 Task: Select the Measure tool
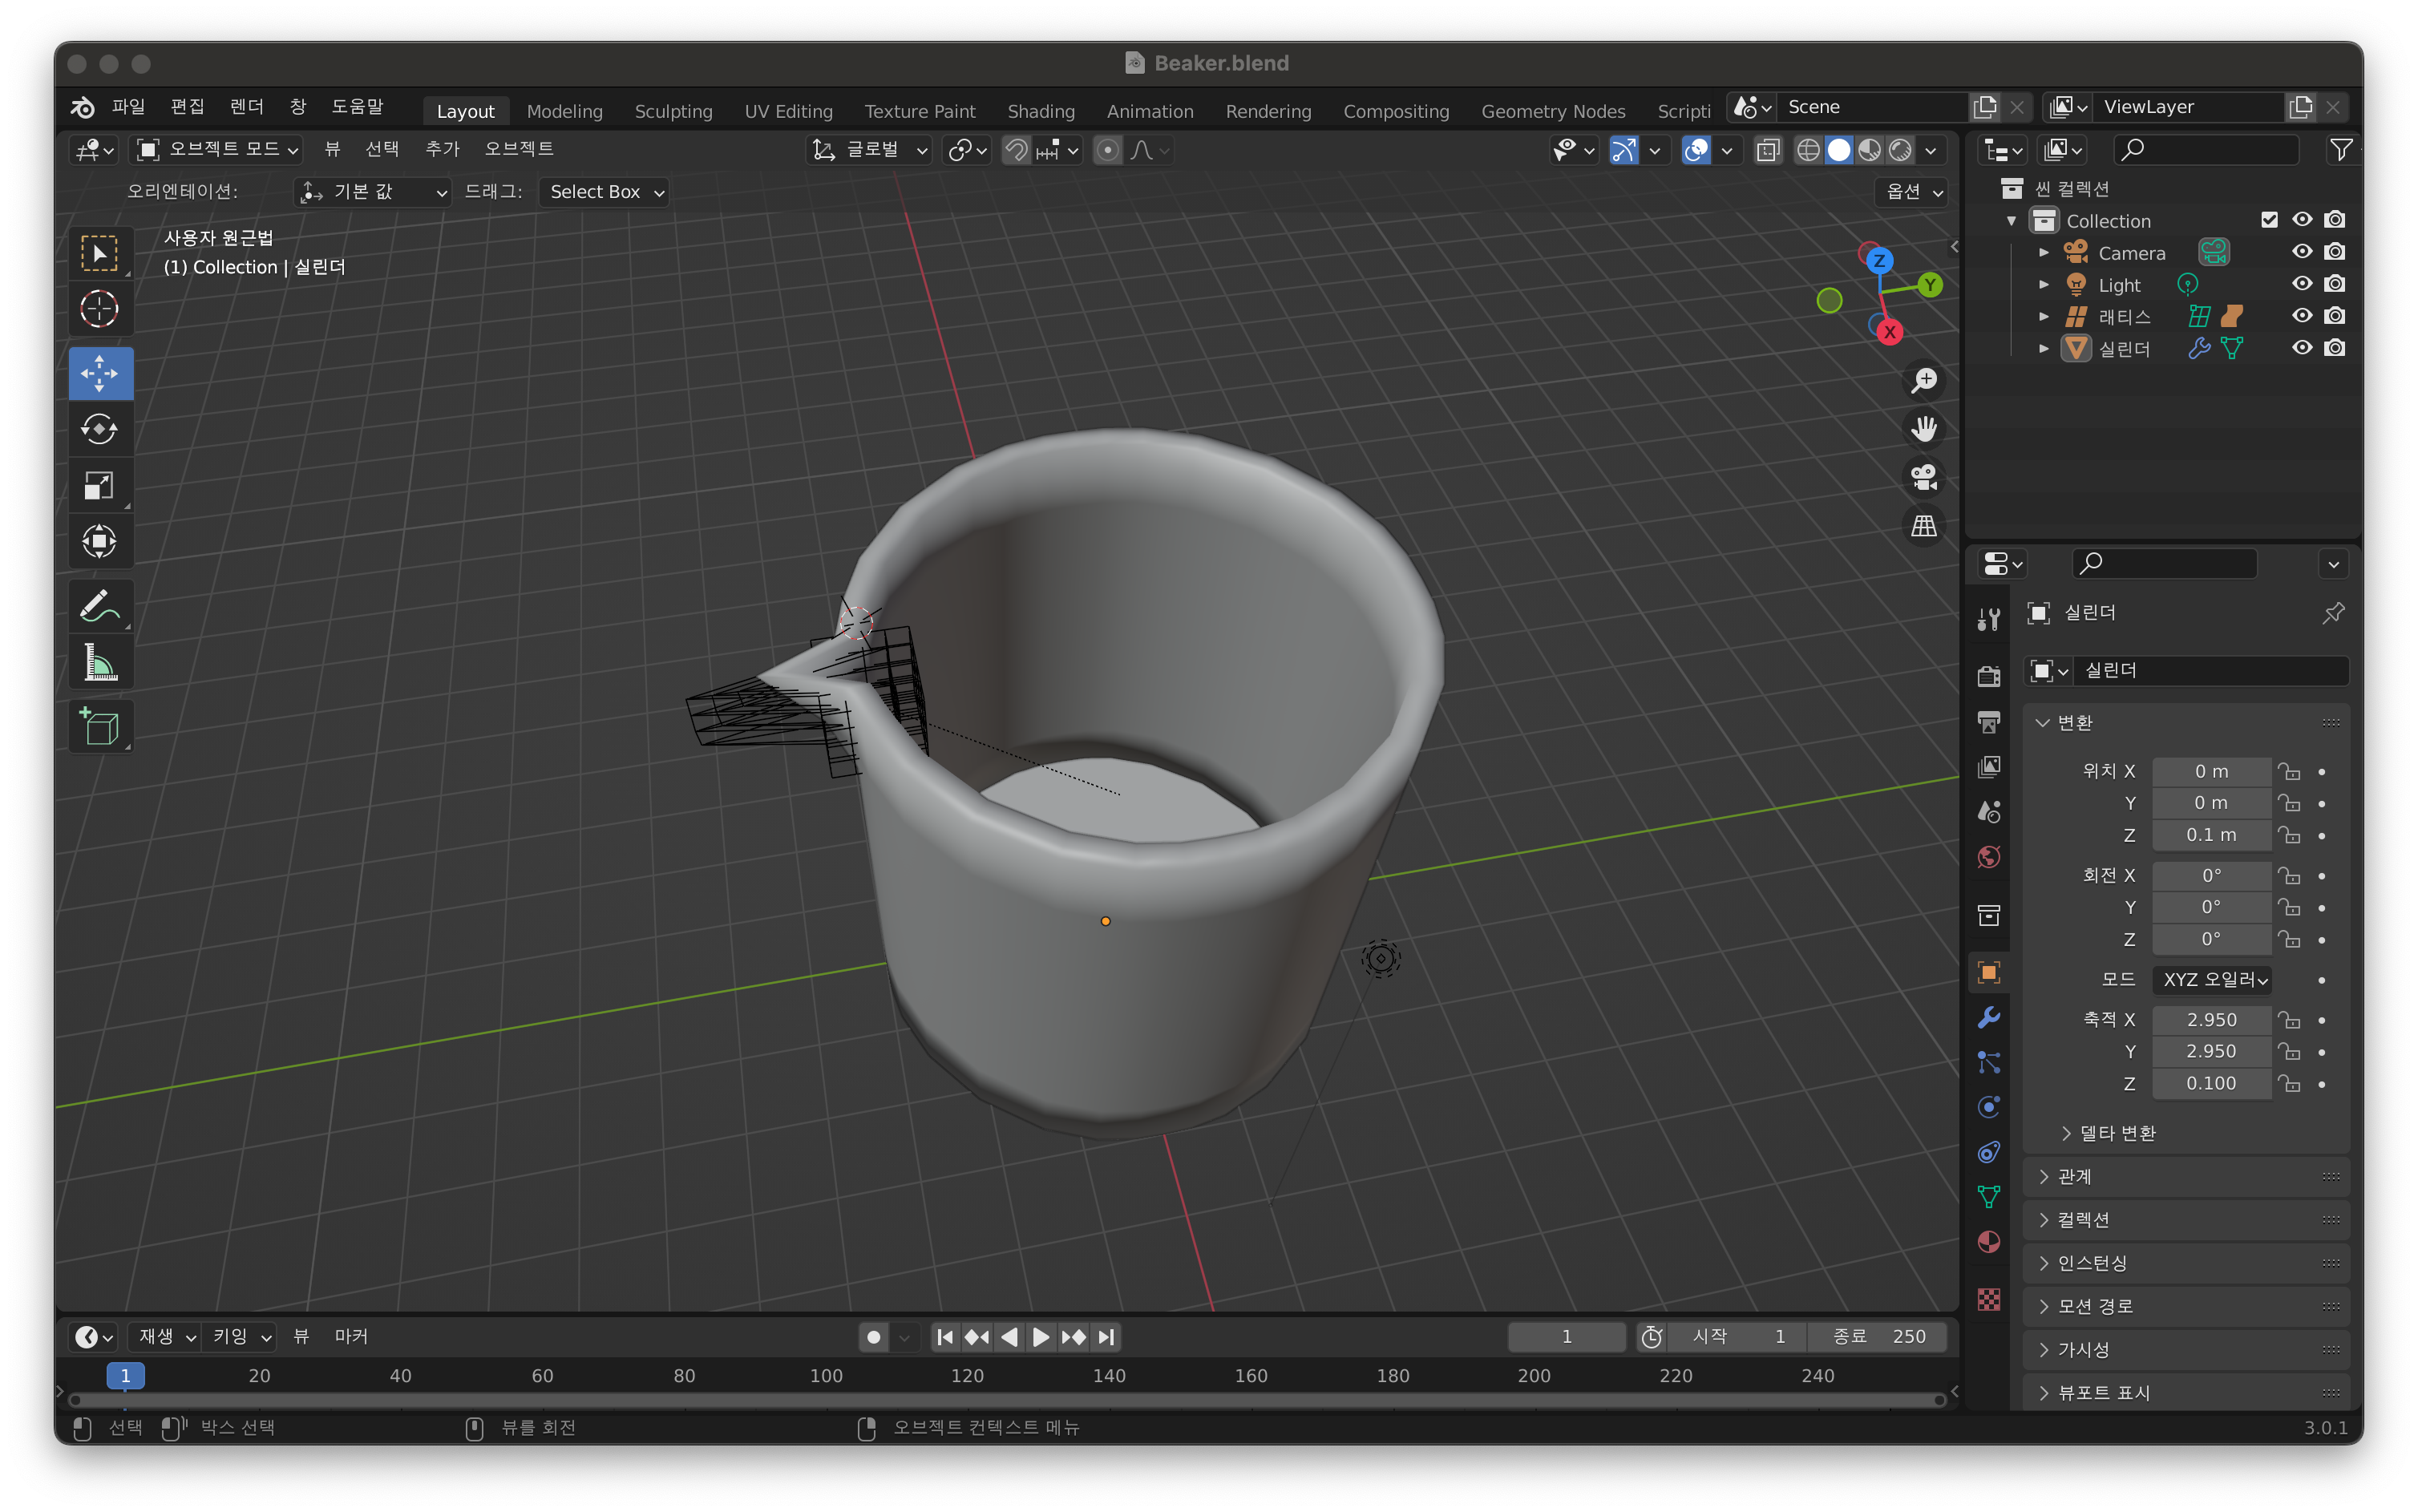[x=99, y=664]
